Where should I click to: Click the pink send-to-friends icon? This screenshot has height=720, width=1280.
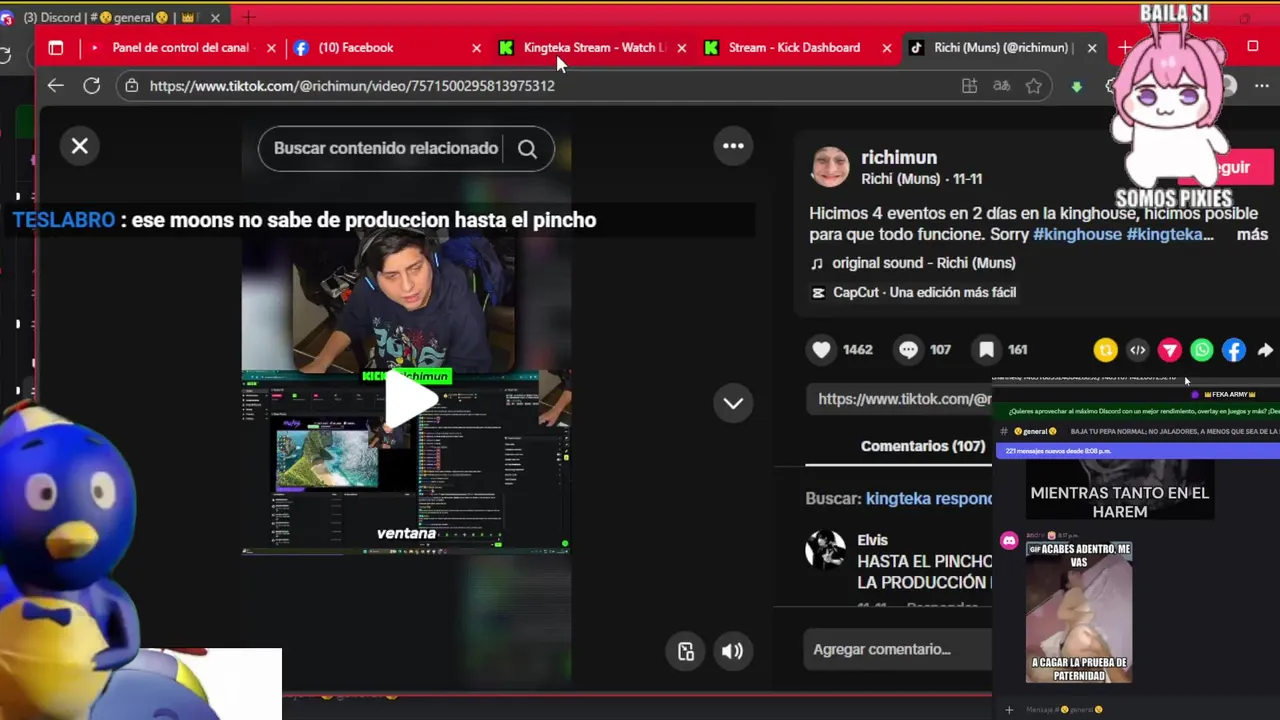[x=1169, y=349]
